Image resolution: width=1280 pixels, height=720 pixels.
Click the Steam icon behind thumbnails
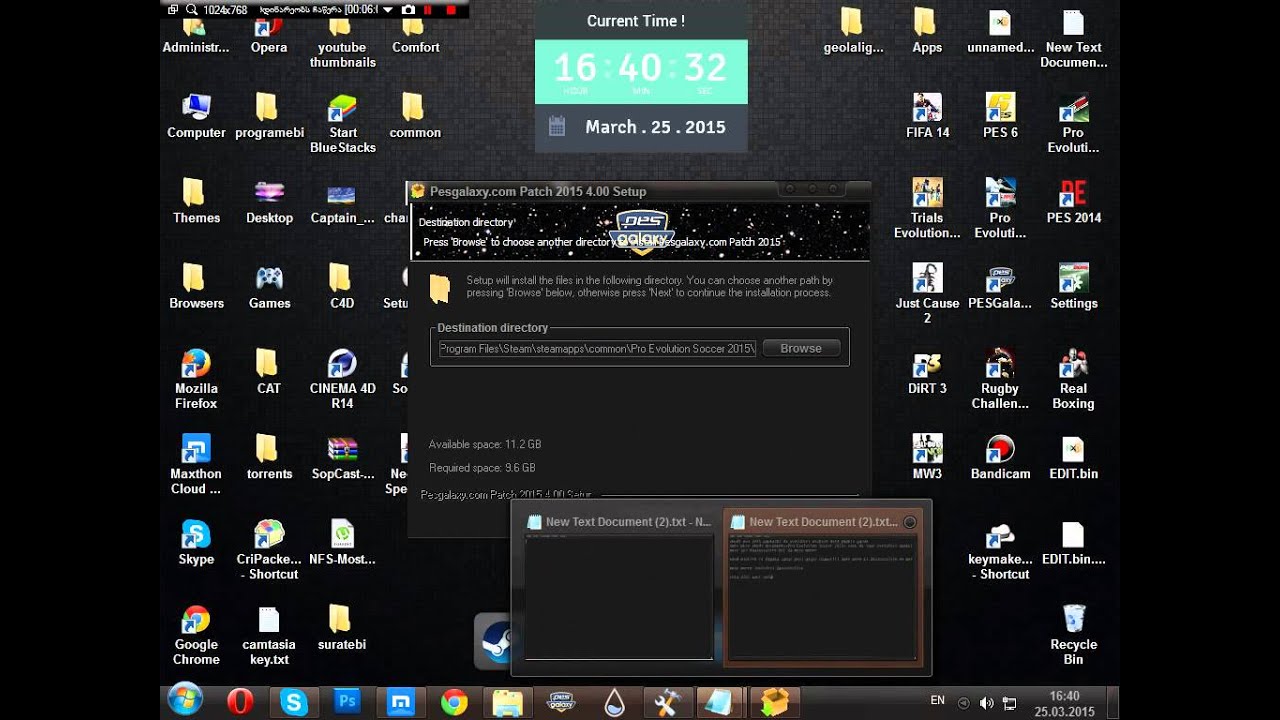tap(494, 640)
